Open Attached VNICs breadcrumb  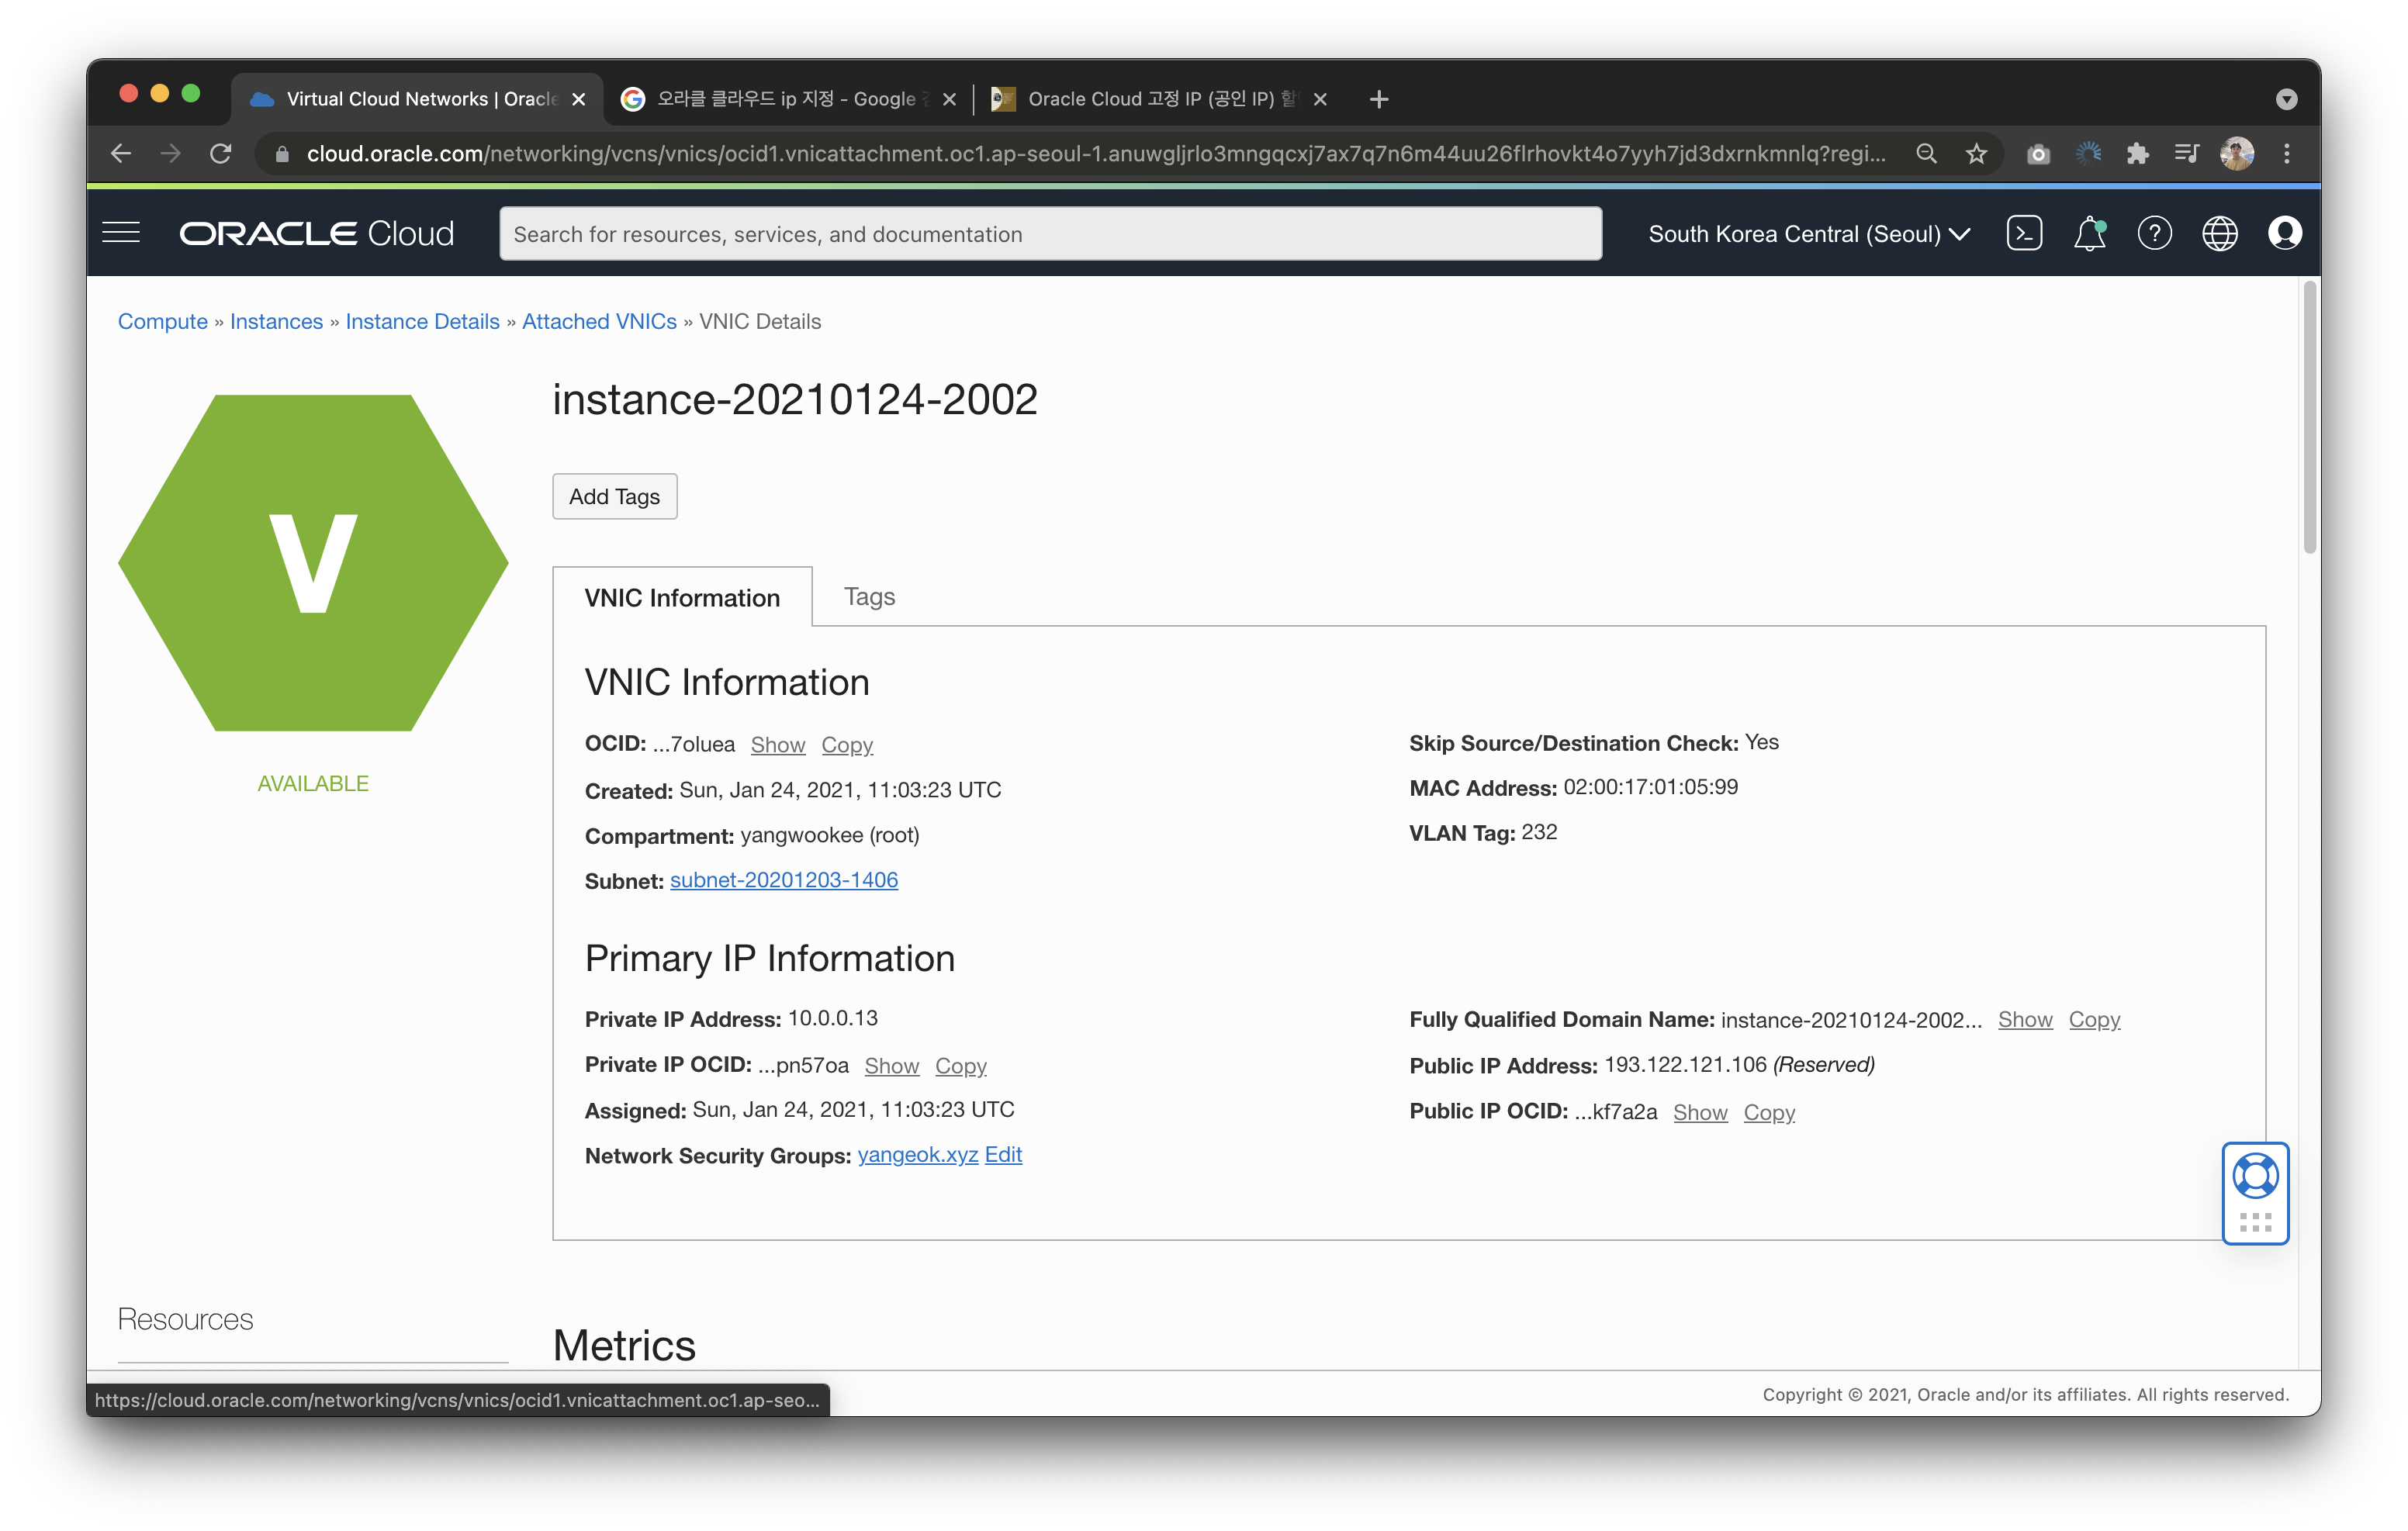(599, 321)
